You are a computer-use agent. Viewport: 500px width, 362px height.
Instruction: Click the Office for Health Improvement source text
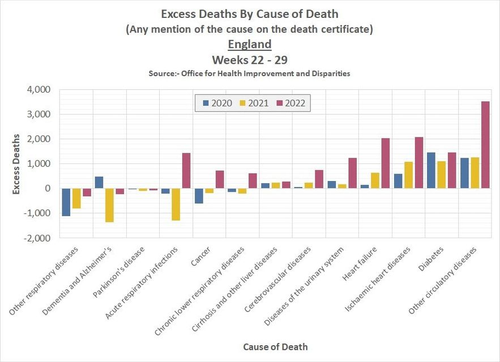249,73
